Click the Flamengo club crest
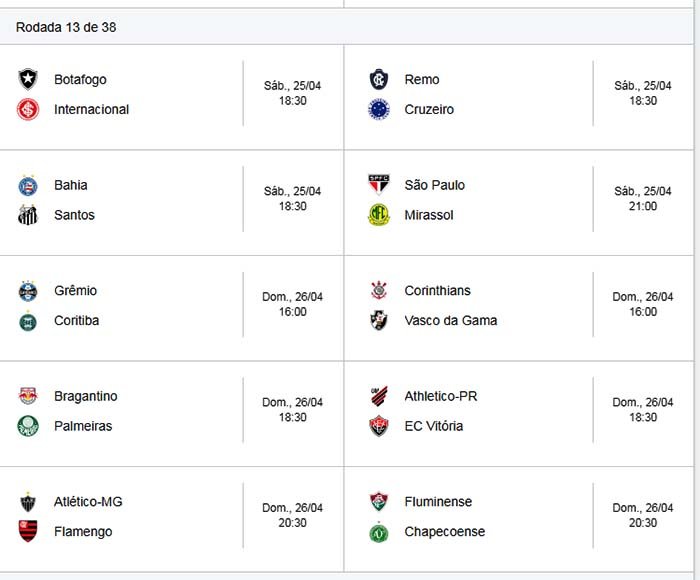700x580 pixels. point(28,532)
